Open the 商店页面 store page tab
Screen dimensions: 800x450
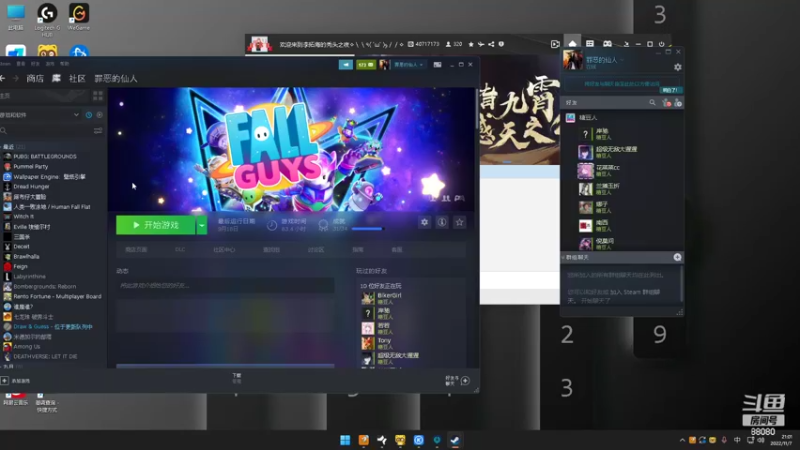[136, 249]
